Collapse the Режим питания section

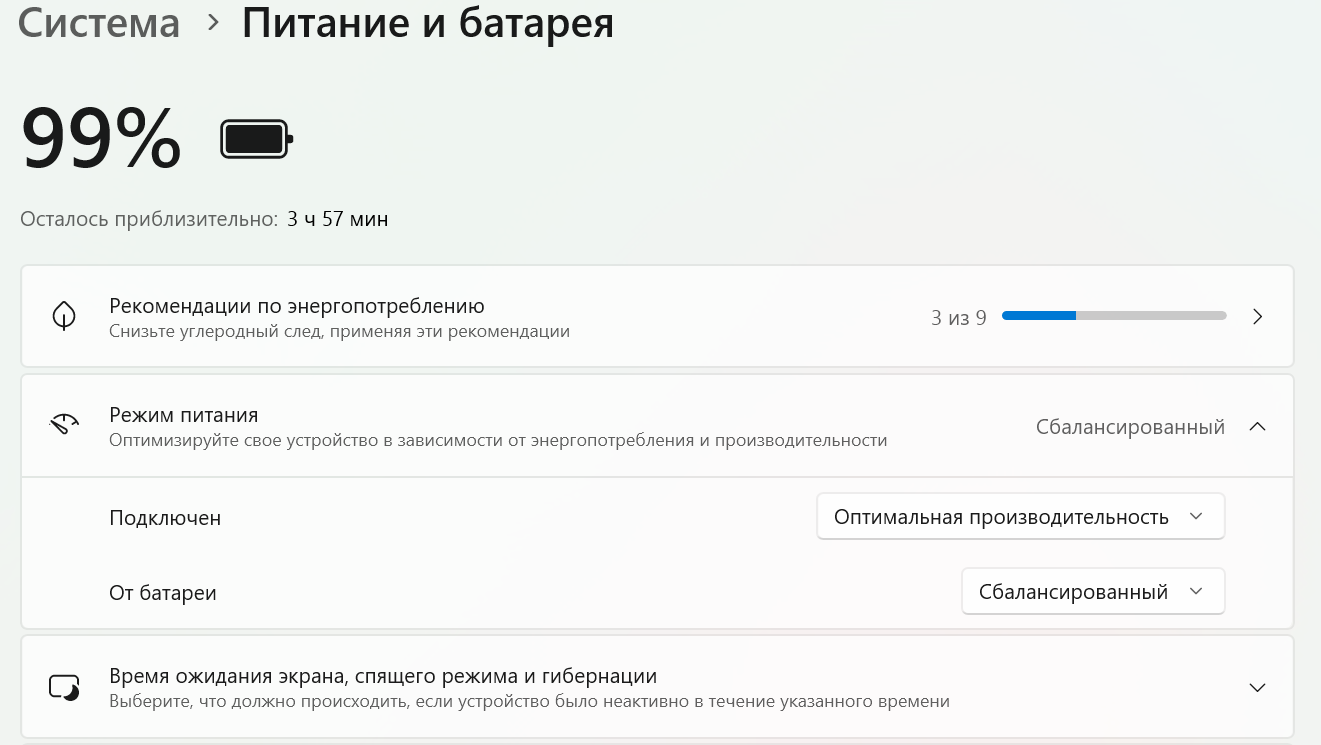(1258, 427)
